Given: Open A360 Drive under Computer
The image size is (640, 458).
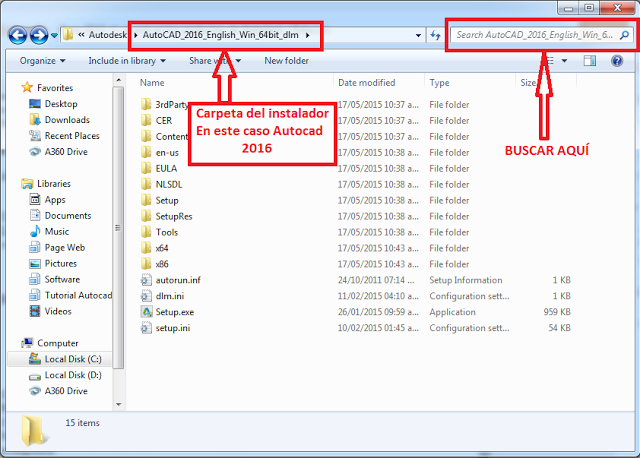Looking at the screenshot, I should pos(66,391).
